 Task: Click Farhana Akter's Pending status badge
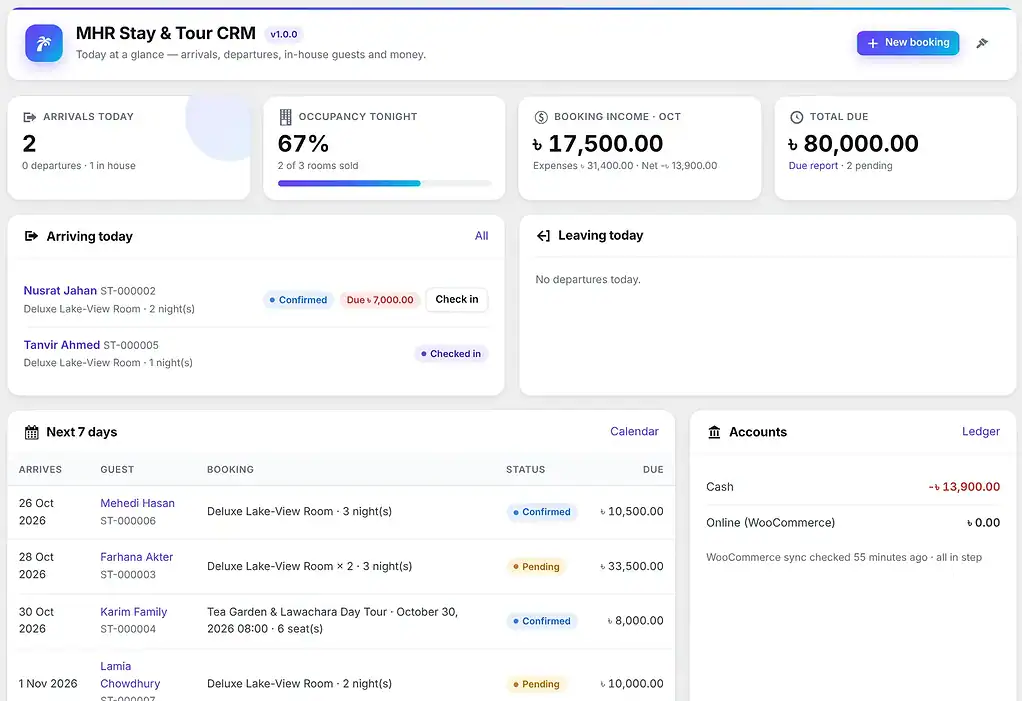pos(536,567)
